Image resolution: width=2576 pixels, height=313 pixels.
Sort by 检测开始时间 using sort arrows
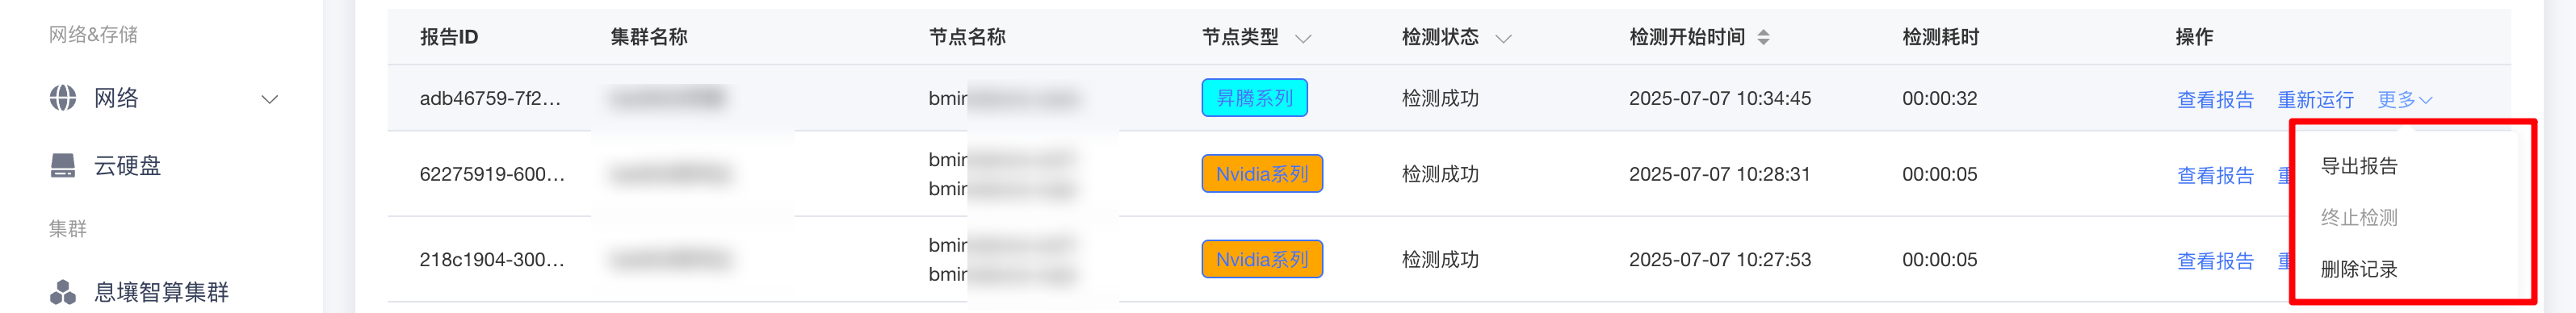(x=1764, y=38)
